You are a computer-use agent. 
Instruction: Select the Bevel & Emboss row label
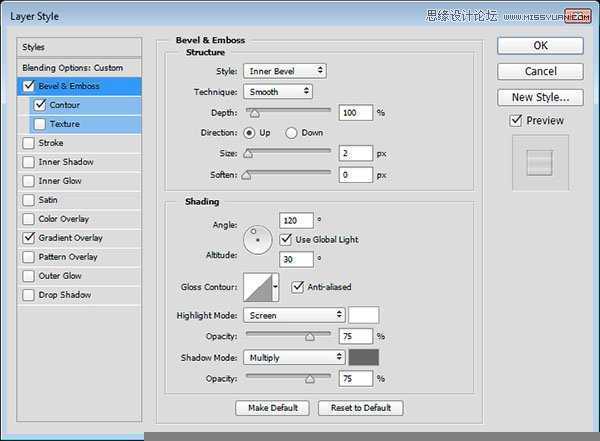pos(69,86)
